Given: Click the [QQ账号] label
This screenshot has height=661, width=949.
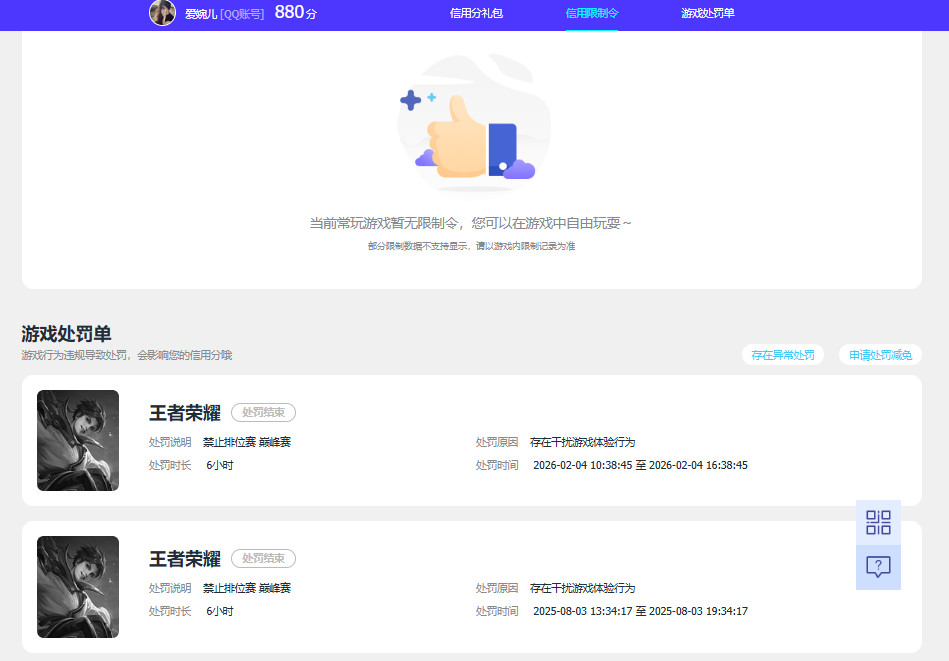Looking at the screenshot, I should click(x=242, y=14).
